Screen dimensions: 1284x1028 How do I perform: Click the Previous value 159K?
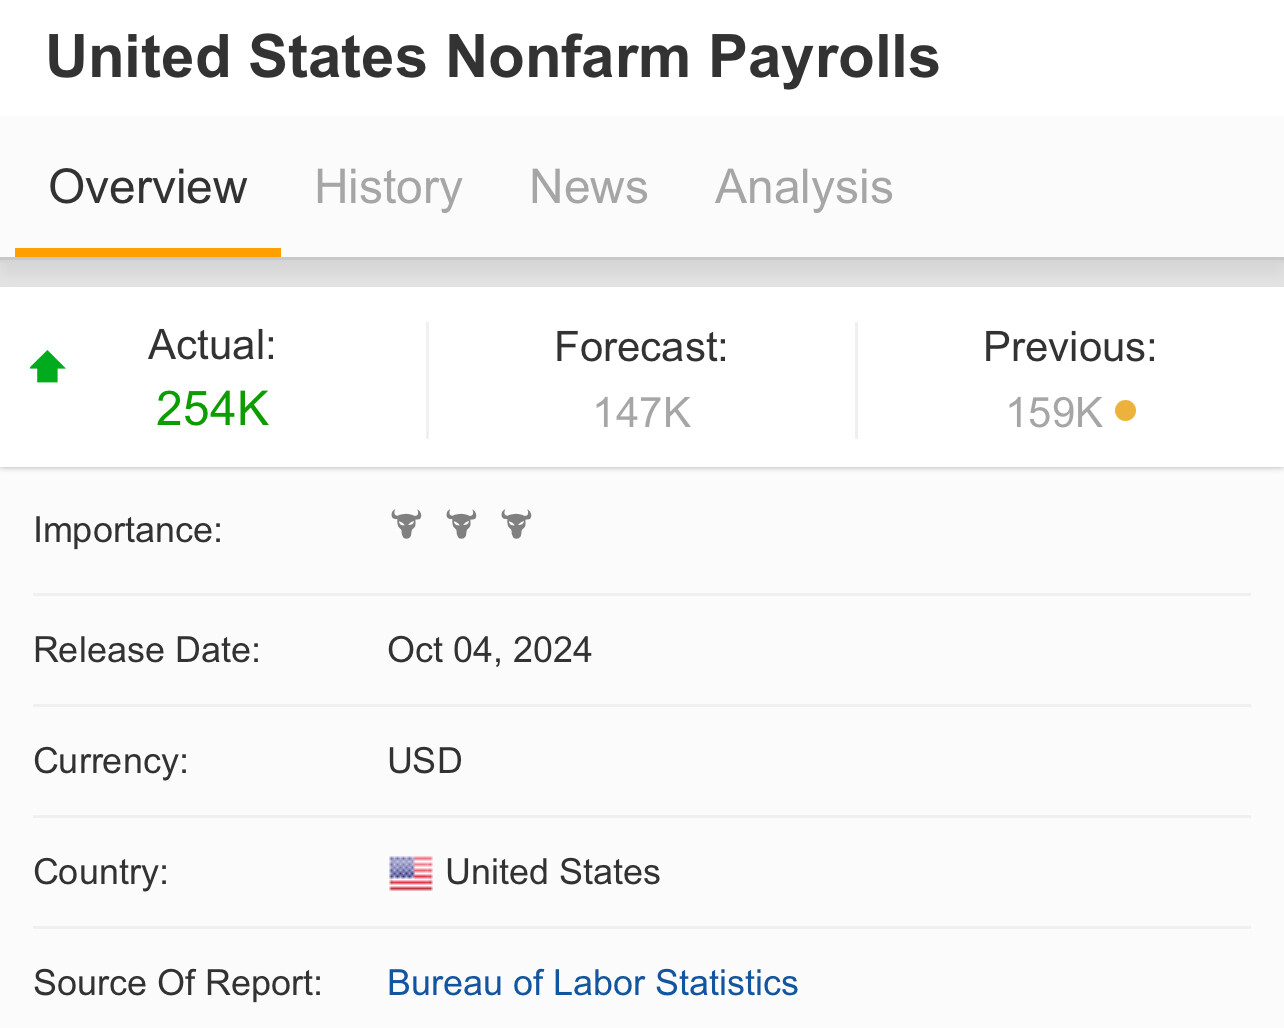coord(1054,412)
